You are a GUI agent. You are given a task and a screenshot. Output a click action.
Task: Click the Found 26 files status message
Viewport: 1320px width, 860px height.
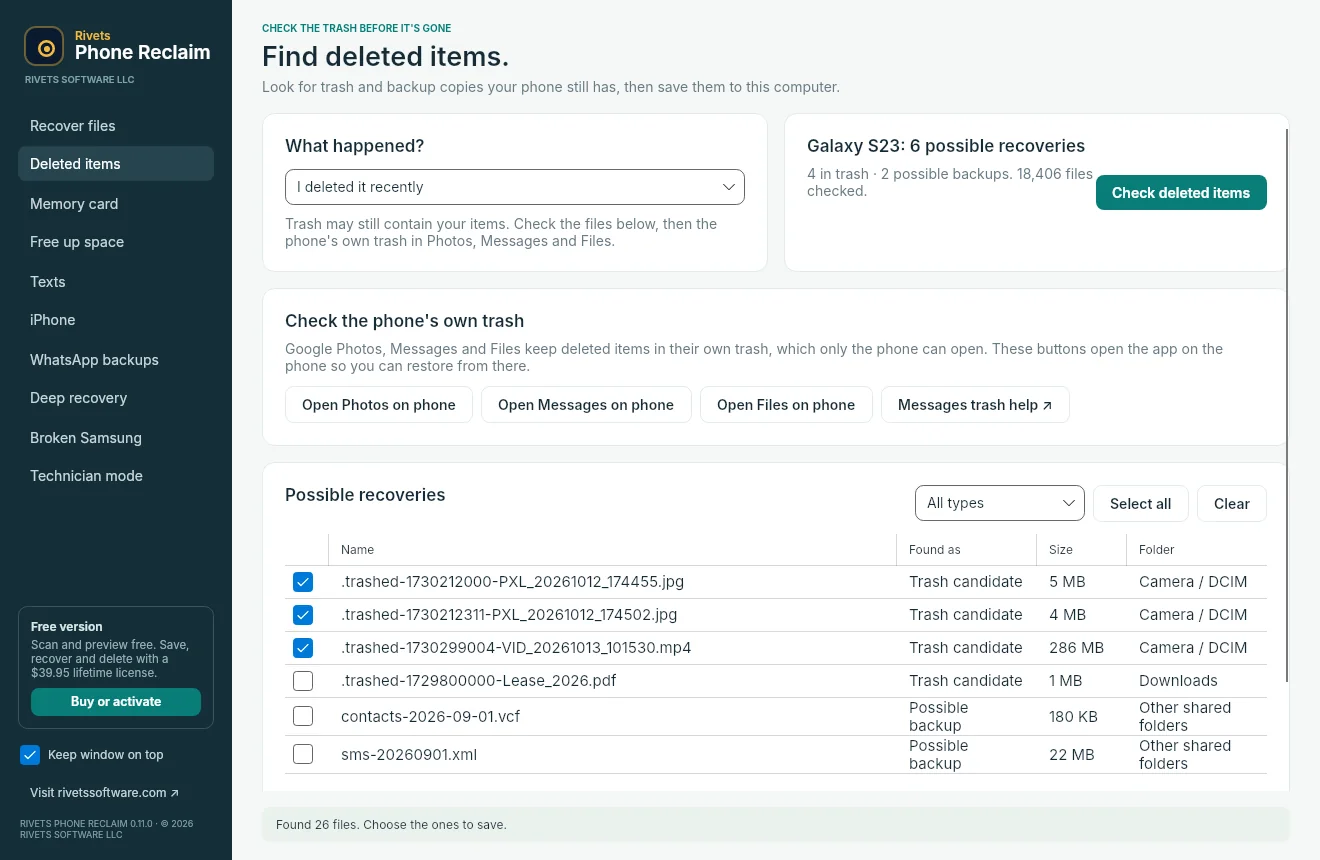pos(391,825)
